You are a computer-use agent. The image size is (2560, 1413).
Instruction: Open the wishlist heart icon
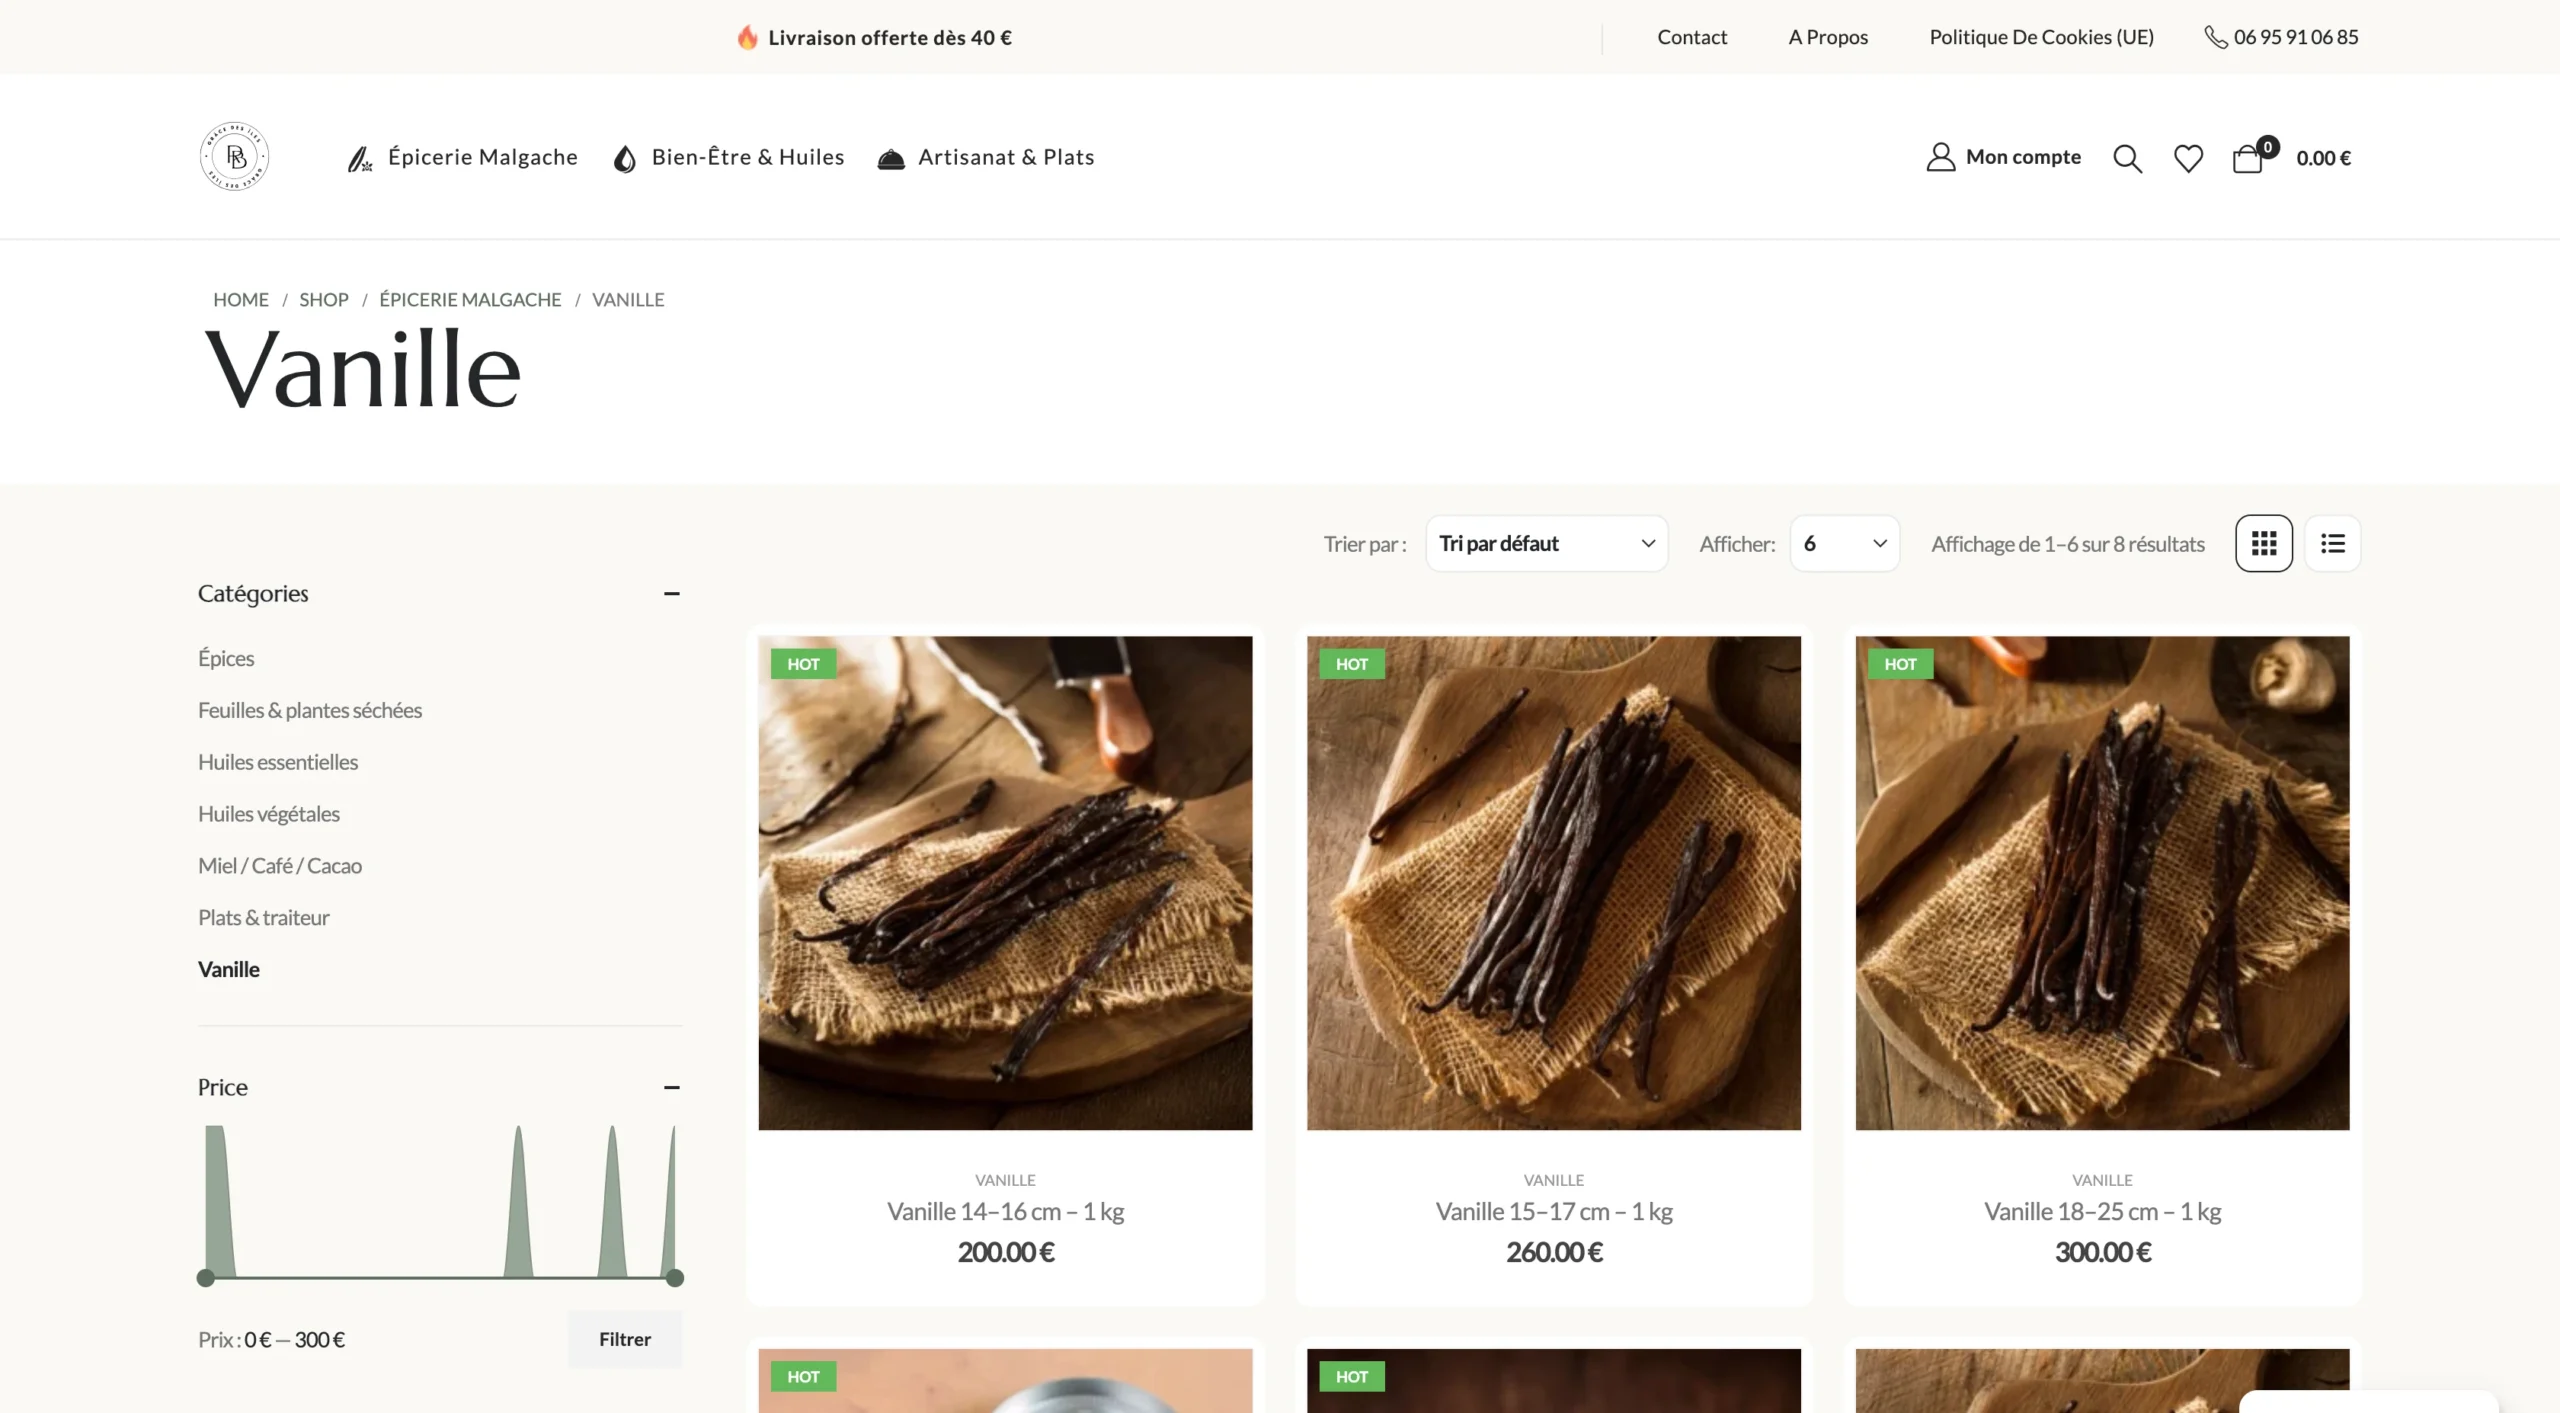tap(2188, 158)
